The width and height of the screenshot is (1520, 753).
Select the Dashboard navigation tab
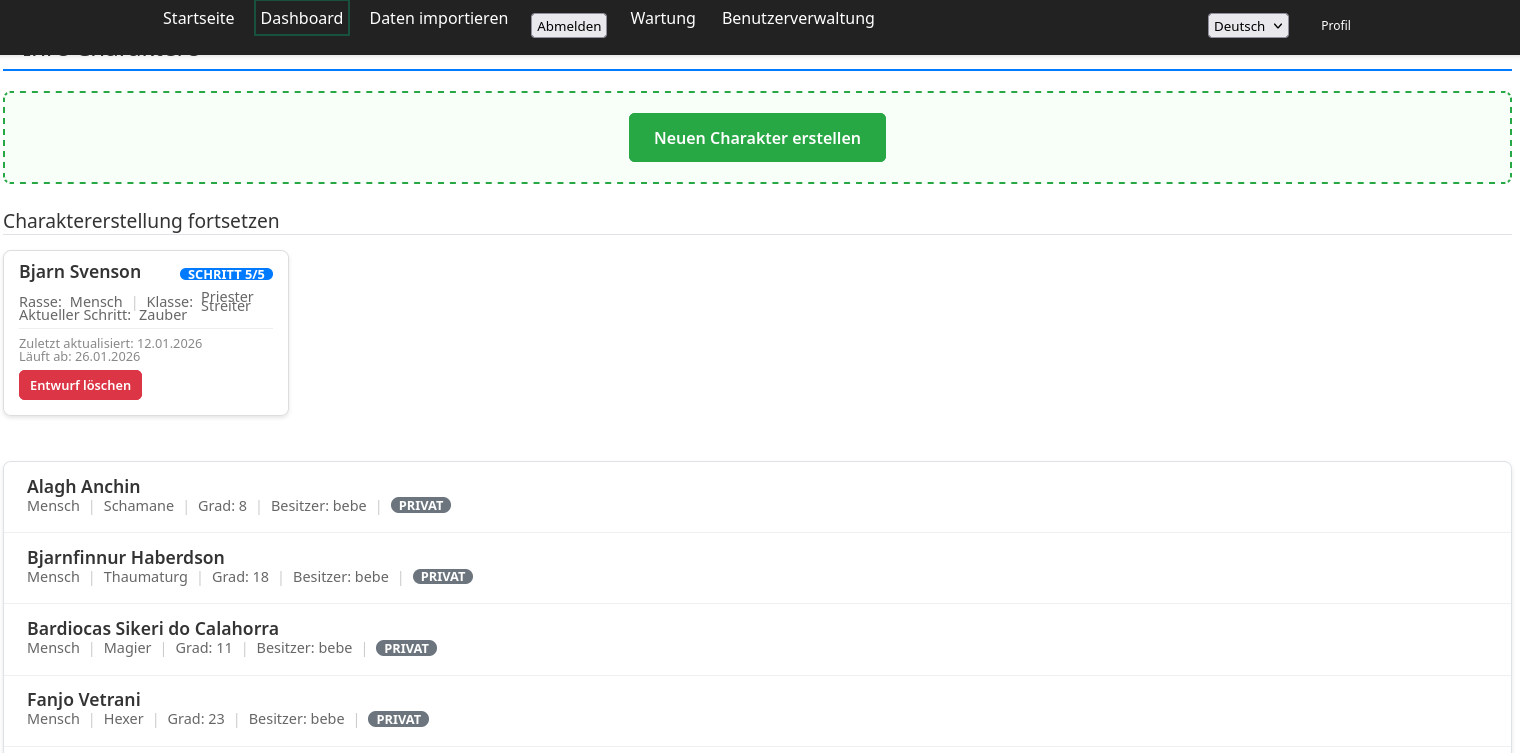click(x=301, y=19)
